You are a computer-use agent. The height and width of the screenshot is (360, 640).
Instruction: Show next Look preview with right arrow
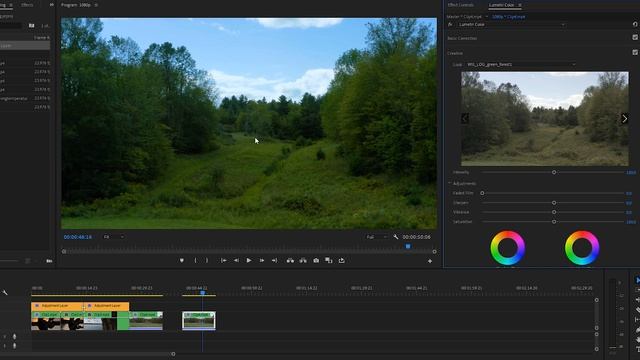(624, 119)
